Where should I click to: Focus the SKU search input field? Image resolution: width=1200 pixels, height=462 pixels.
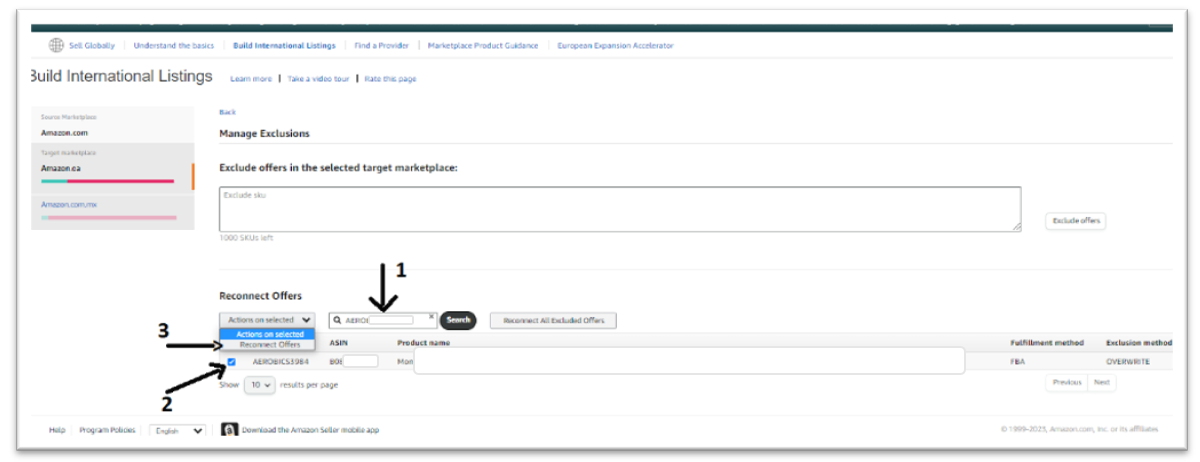pos(383,320)
